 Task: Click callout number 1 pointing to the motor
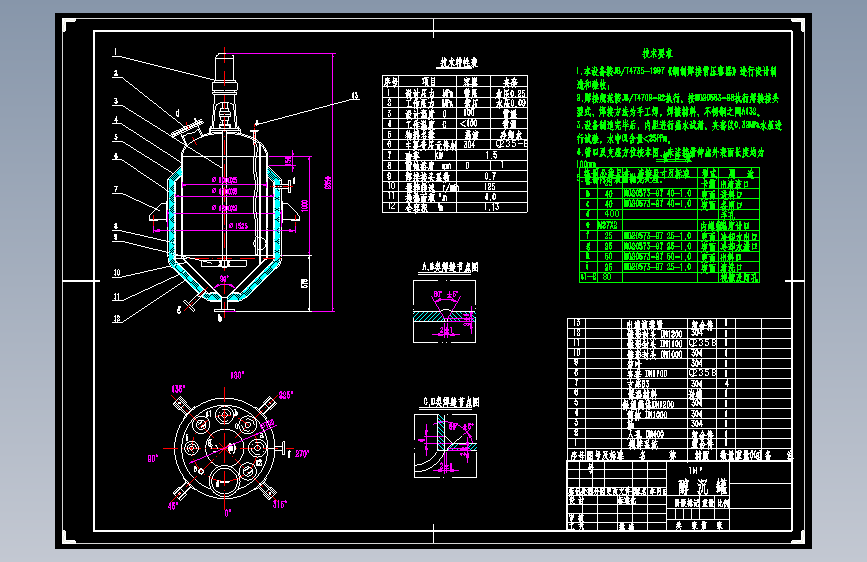(x=115, y=53)
